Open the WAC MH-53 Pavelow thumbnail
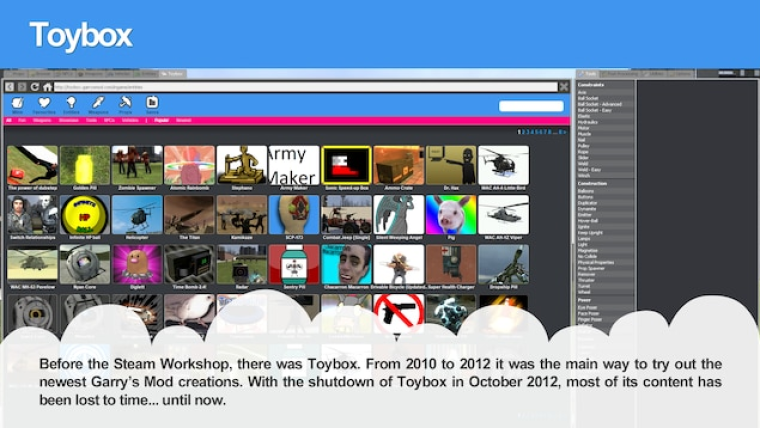Screen dimensions: 760x428 tap(32, 264)
